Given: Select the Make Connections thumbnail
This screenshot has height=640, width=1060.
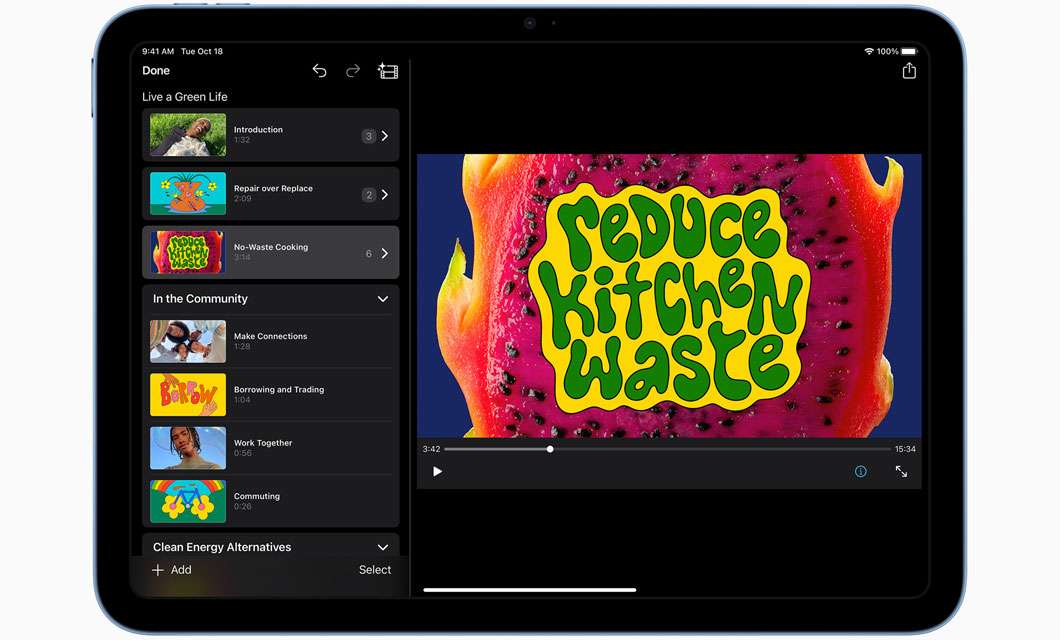Looking at the screenshot, I should click(x=188, y=341).
